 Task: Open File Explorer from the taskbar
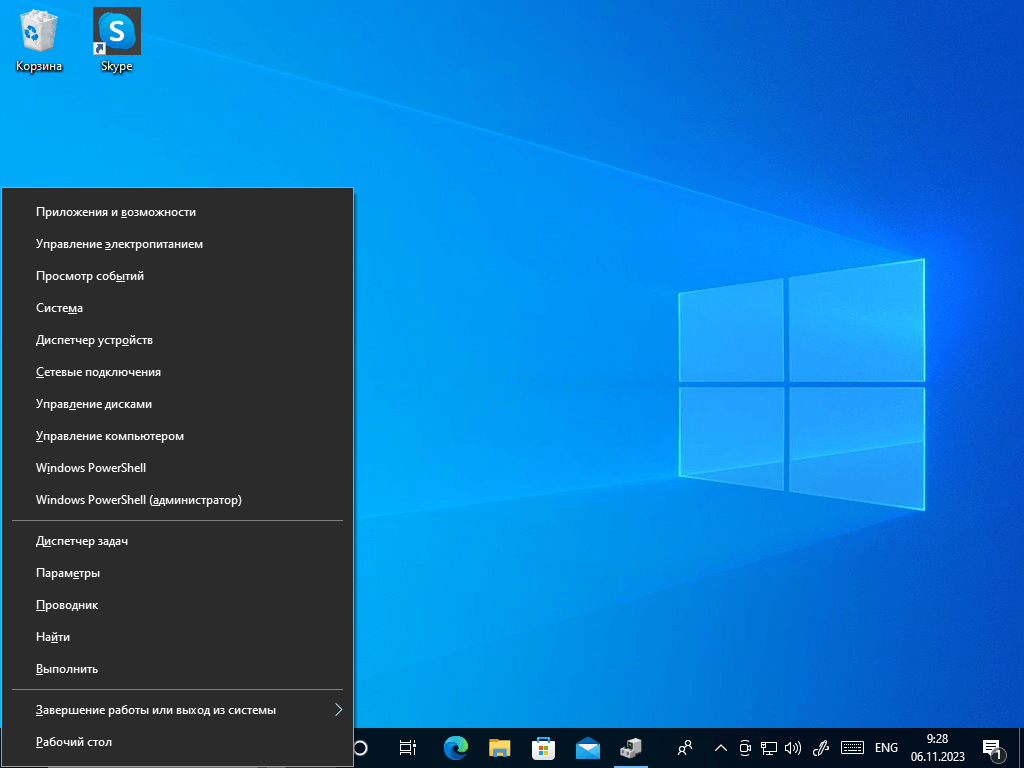tap(500, 748)
